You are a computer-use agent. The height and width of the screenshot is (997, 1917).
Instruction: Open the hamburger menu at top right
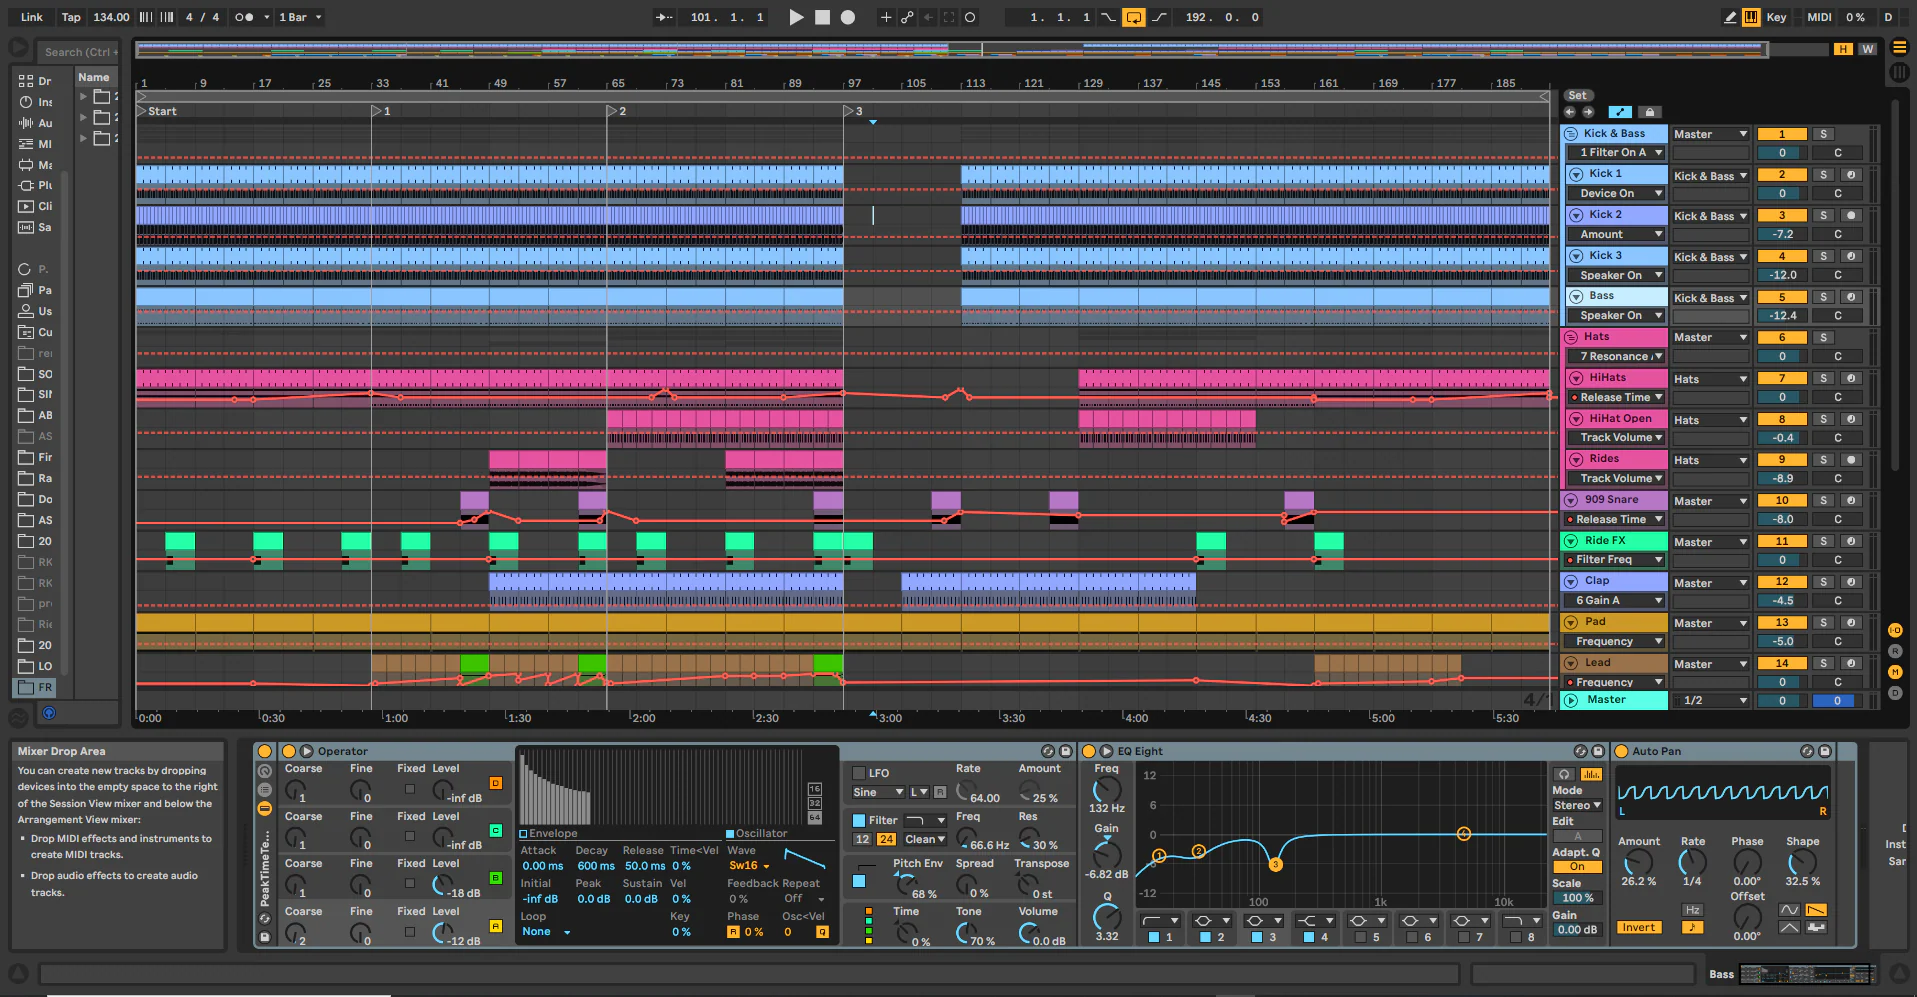1899,47
